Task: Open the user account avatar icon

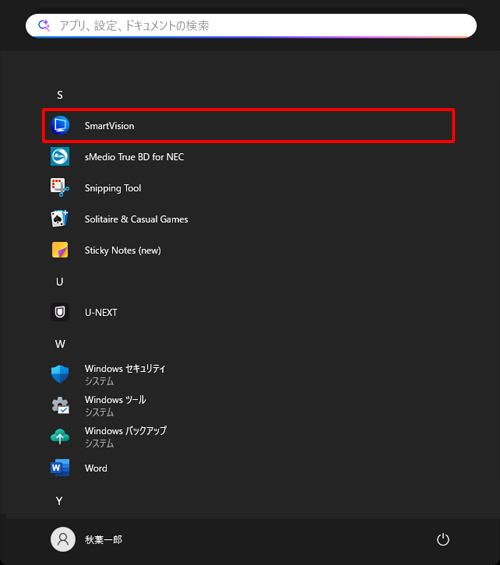Action: point(63,539)
